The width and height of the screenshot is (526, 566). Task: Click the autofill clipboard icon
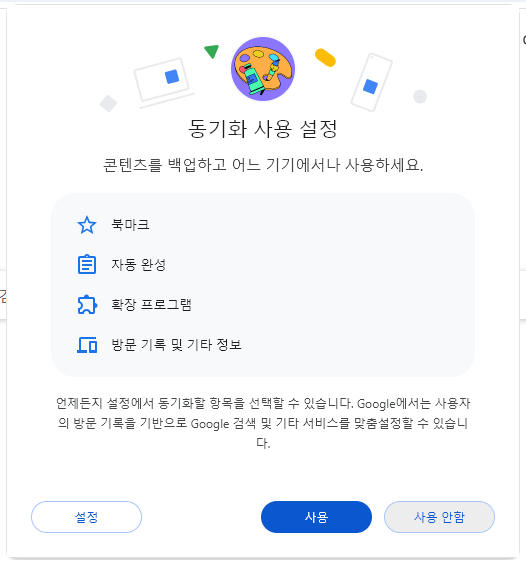coord(87,264)
